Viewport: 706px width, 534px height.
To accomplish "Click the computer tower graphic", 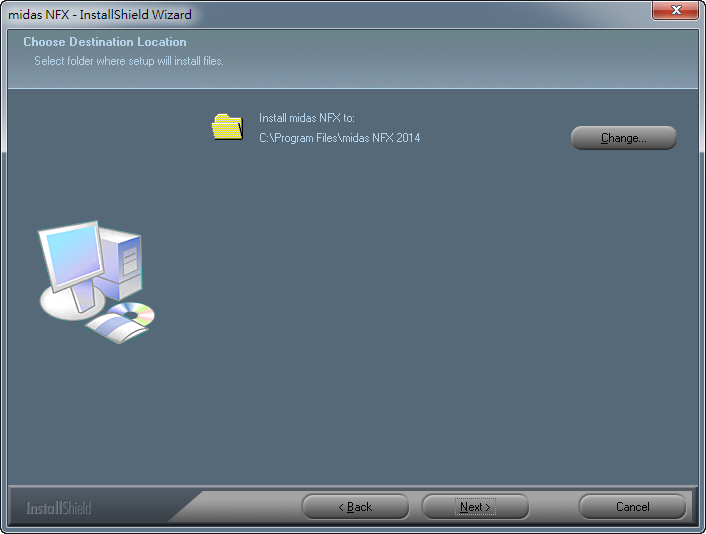I will [126, 263].
